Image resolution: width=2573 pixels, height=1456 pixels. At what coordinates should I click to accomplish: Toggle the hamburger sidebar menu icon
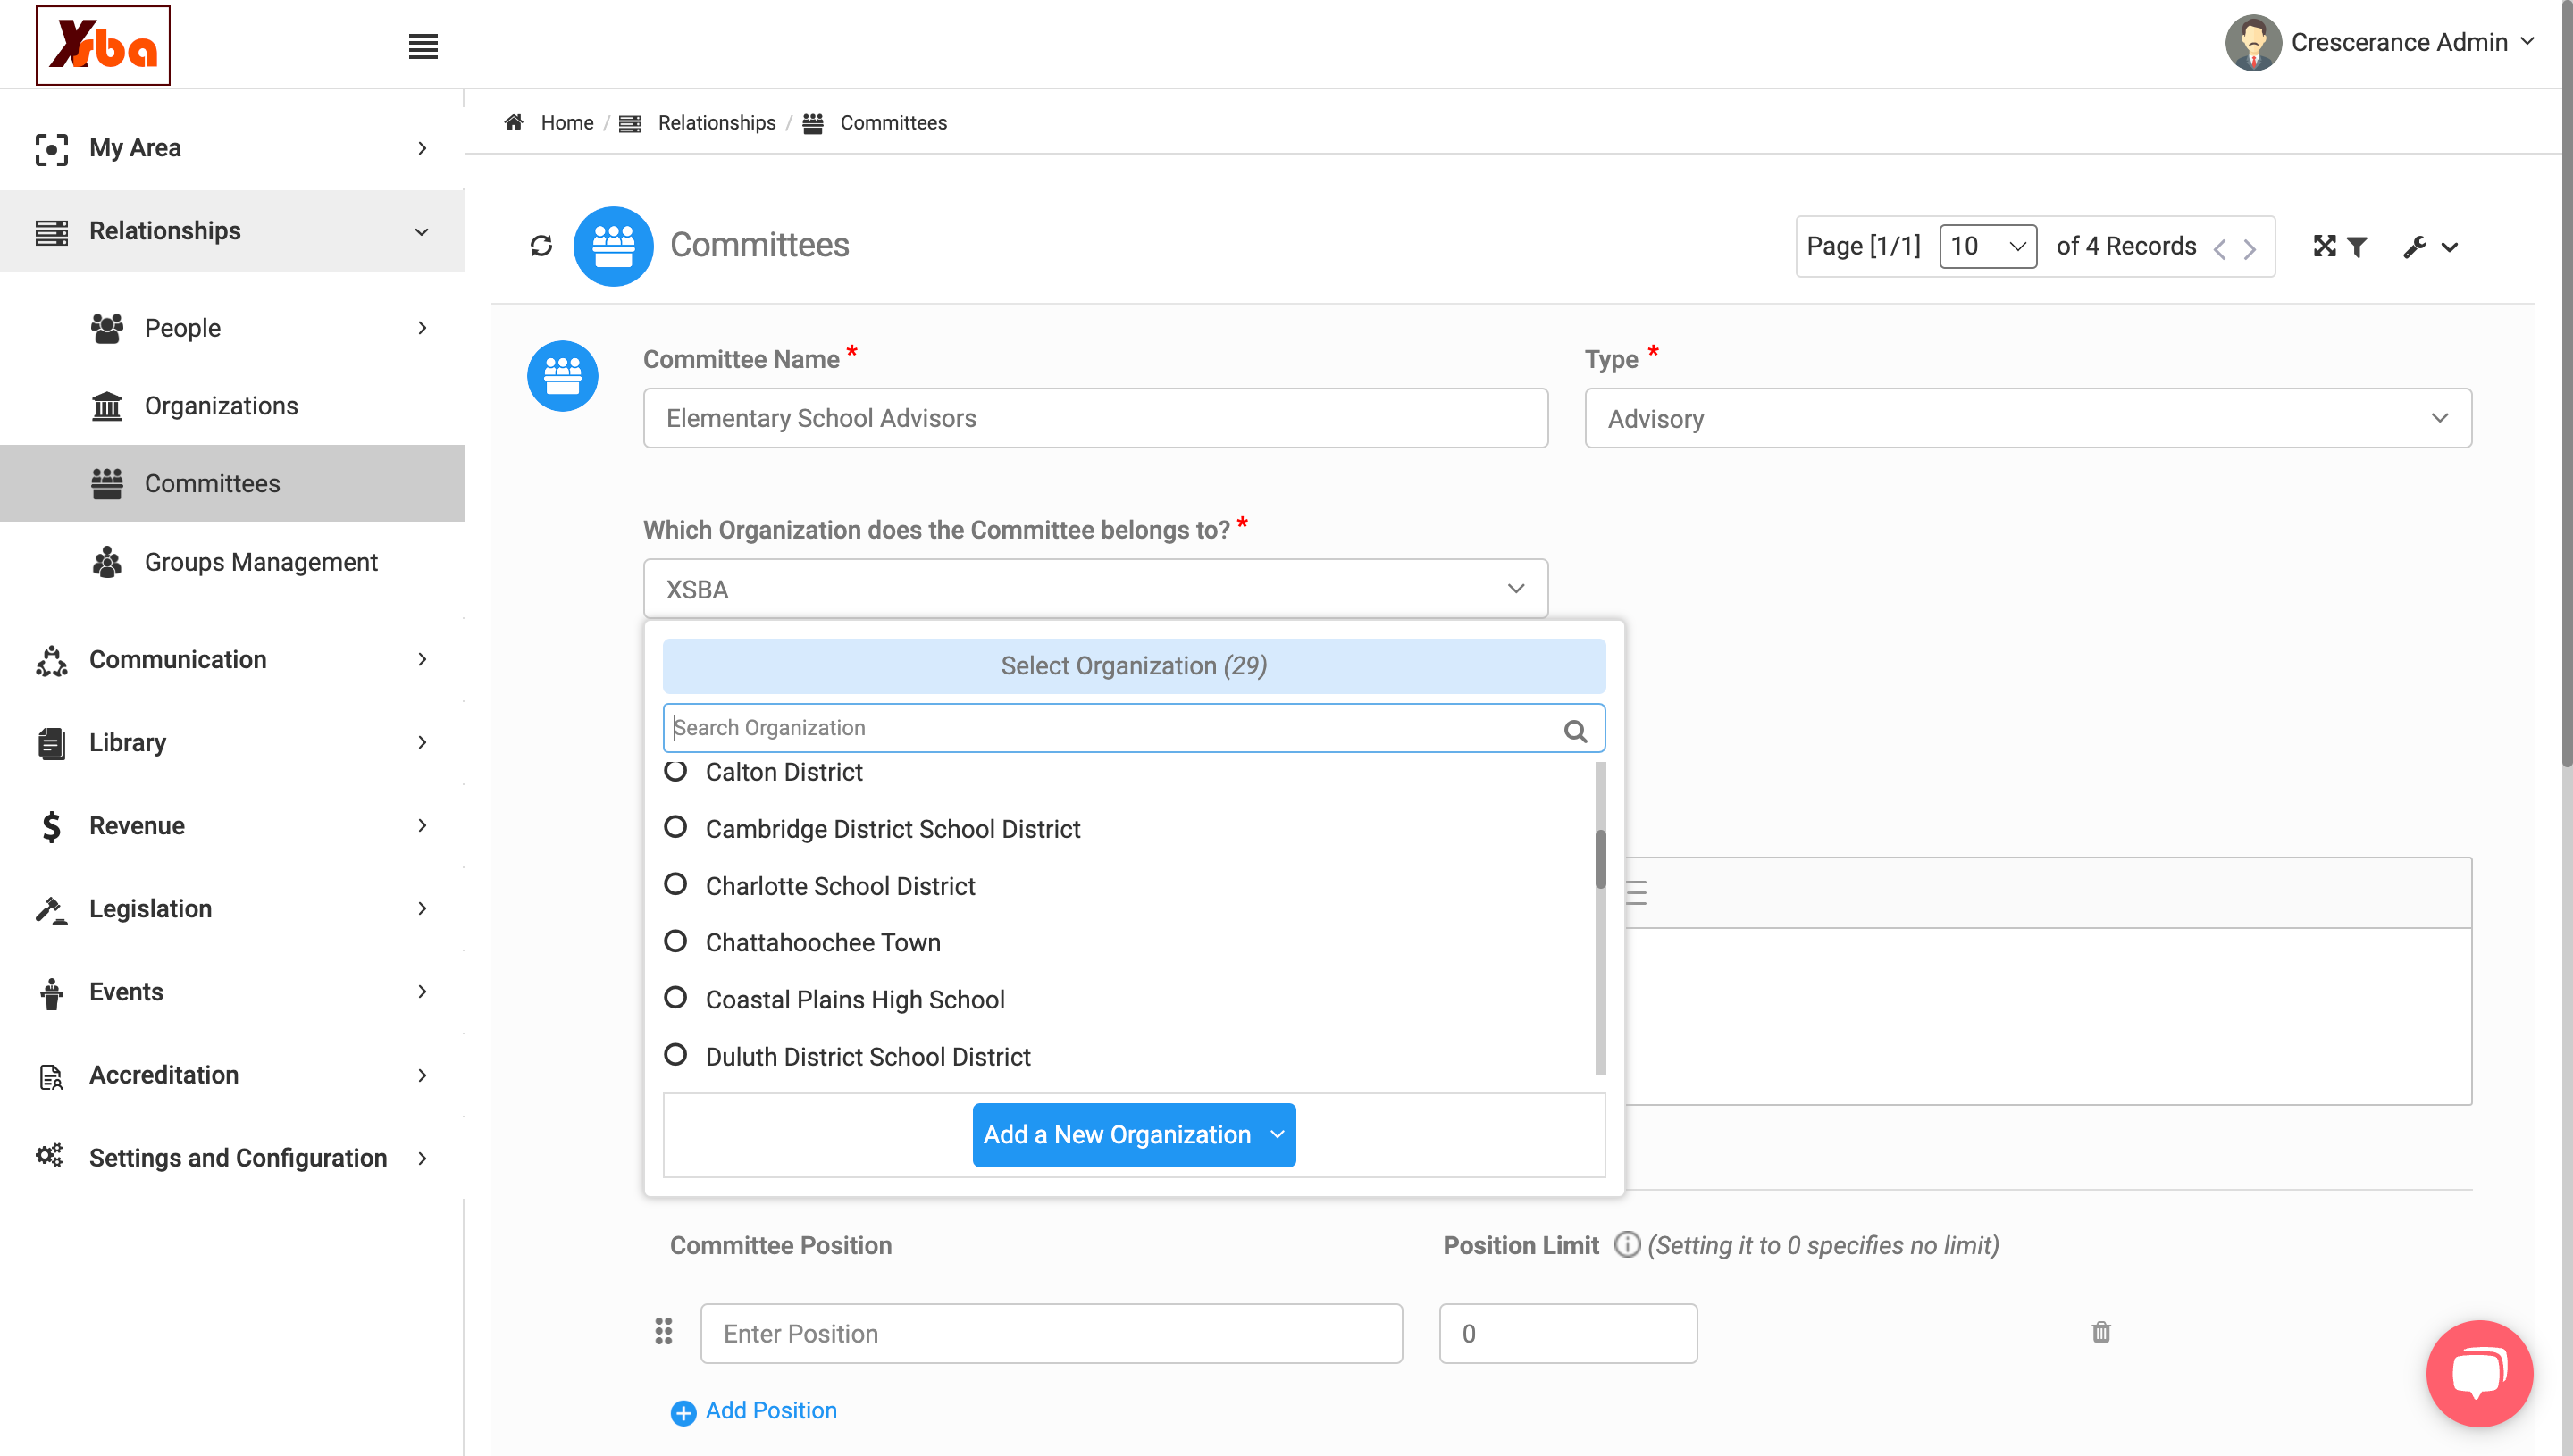pos(423,46)
